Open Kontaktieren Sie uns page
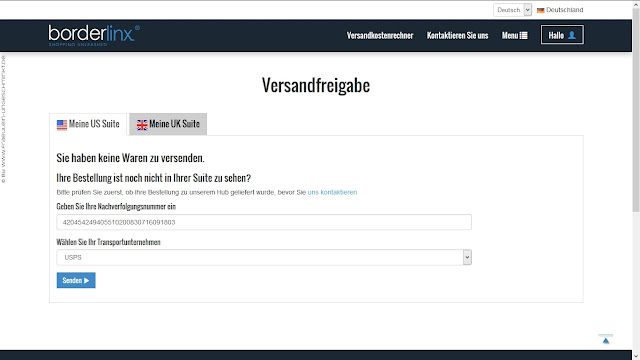The height and width of the screenshot is (360, 640). click(458, 36)
